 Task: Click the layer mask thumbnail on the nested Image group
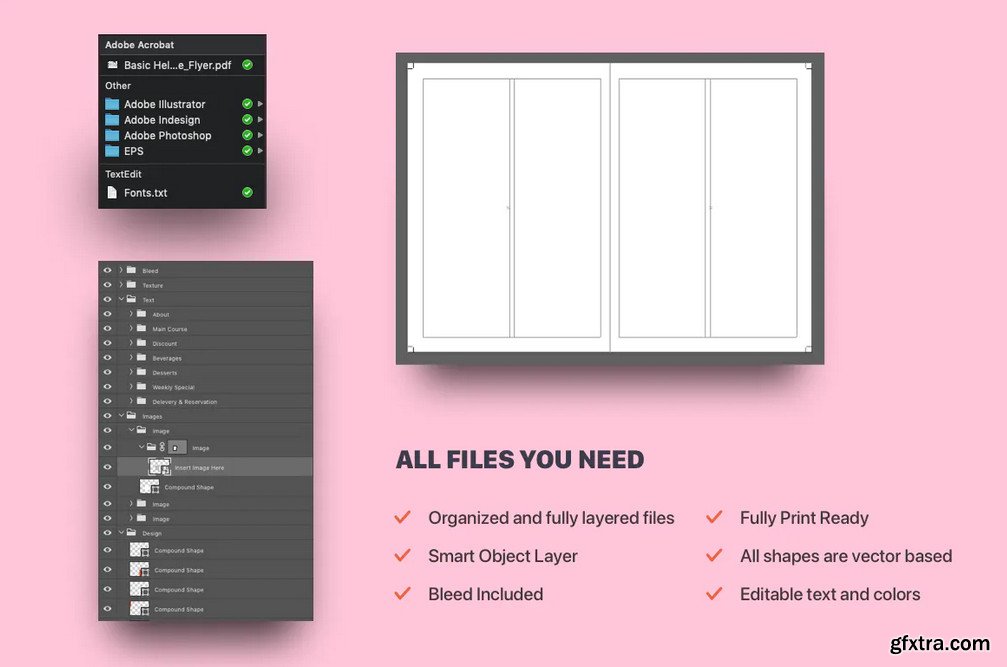(176, 448)
